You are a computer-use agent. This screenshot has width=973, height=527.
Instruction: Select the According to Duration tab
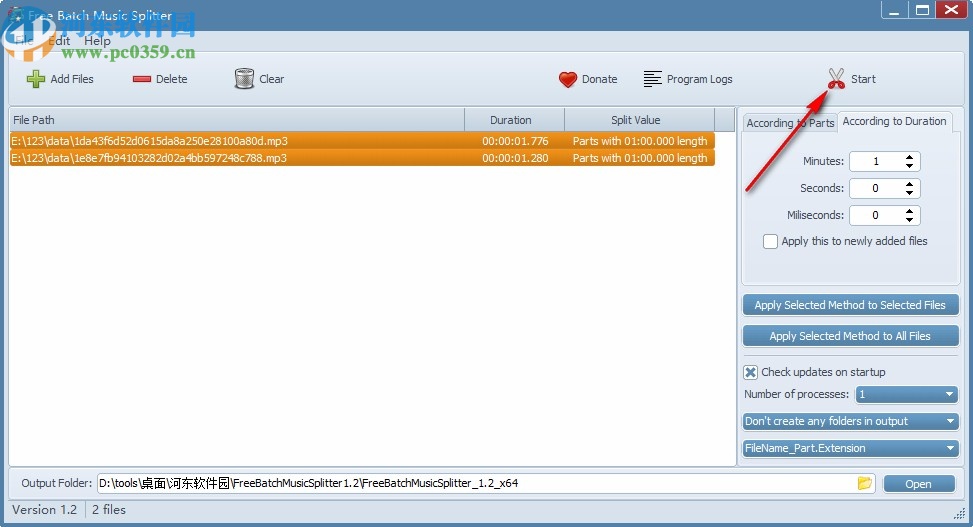[894, 121]
